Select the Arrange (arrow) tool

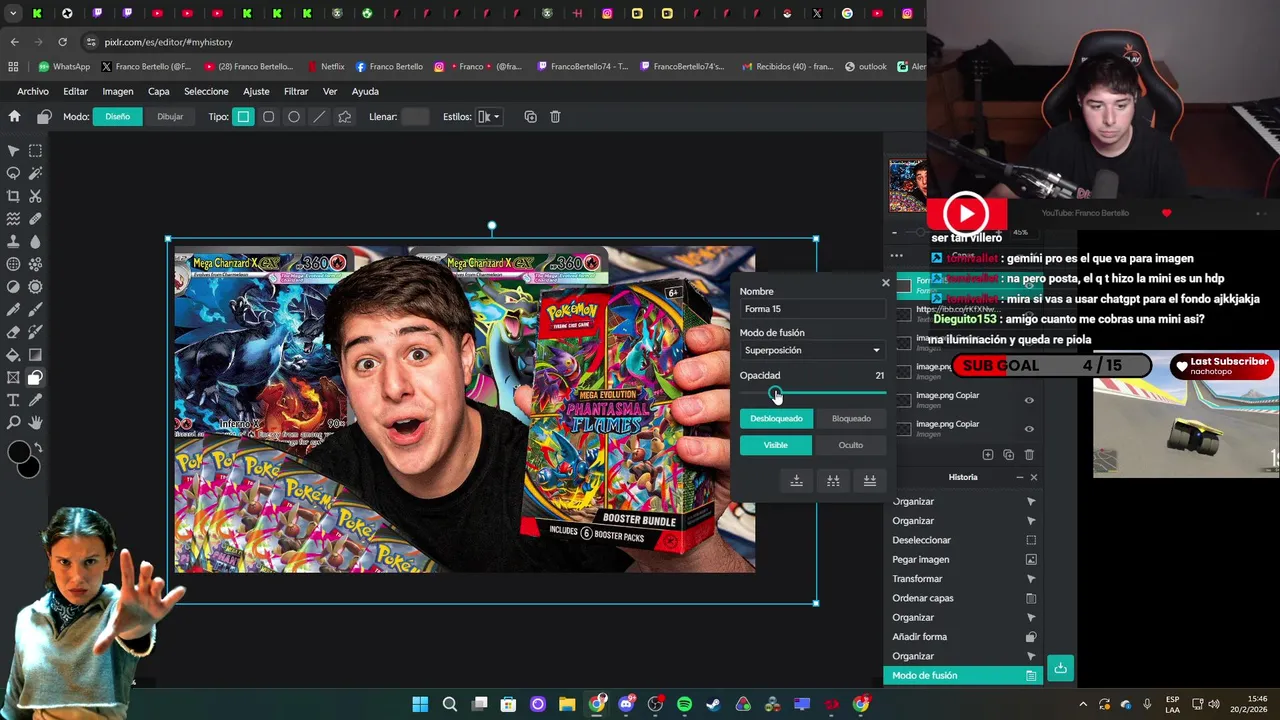13,150
